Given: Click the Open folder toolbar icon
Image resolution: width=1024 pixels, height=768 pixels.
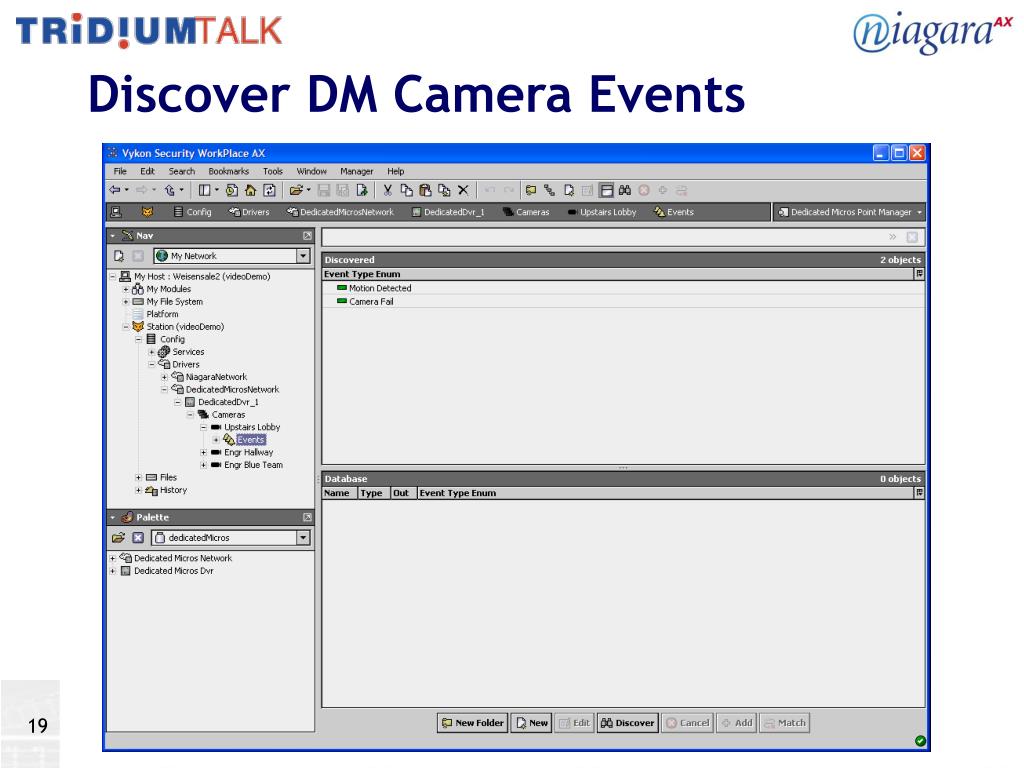Looking at the screenshot, I should [296, 190].
